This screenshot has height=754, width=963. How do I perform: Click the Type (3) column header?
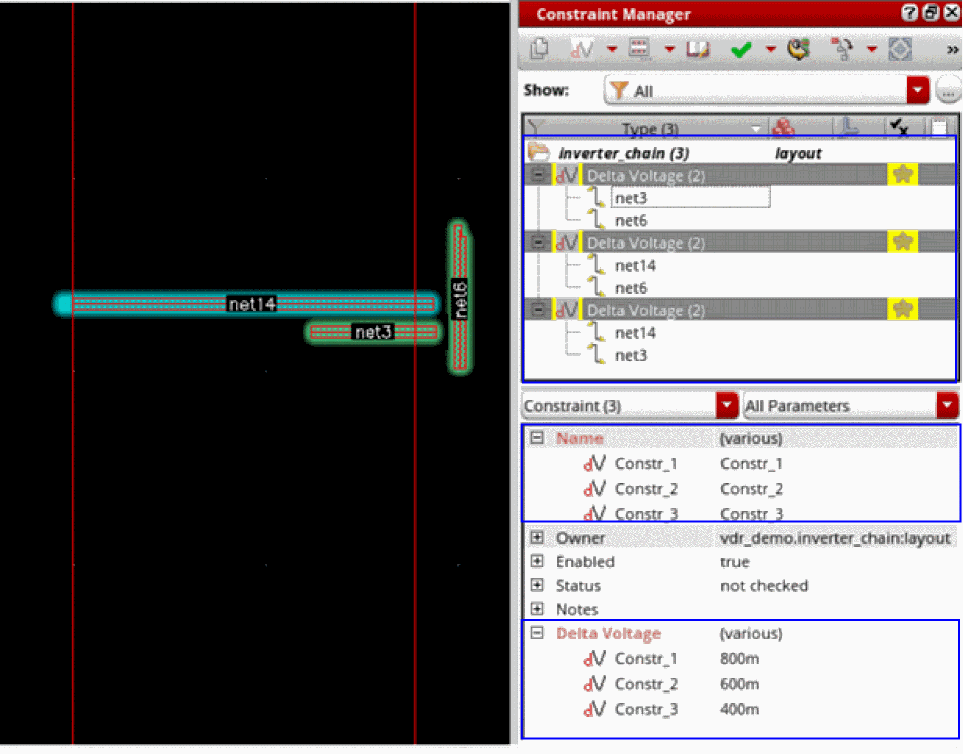[x=650, y=129]
